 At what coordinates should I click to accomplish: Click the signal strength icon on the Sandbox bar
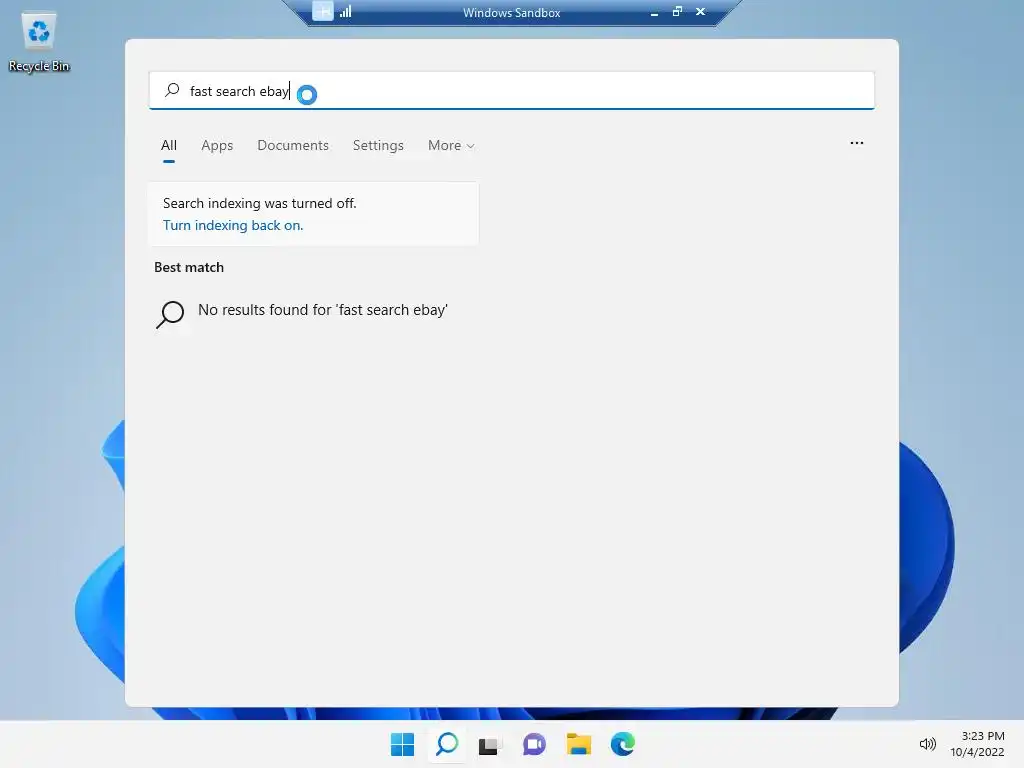pos(345,11)
